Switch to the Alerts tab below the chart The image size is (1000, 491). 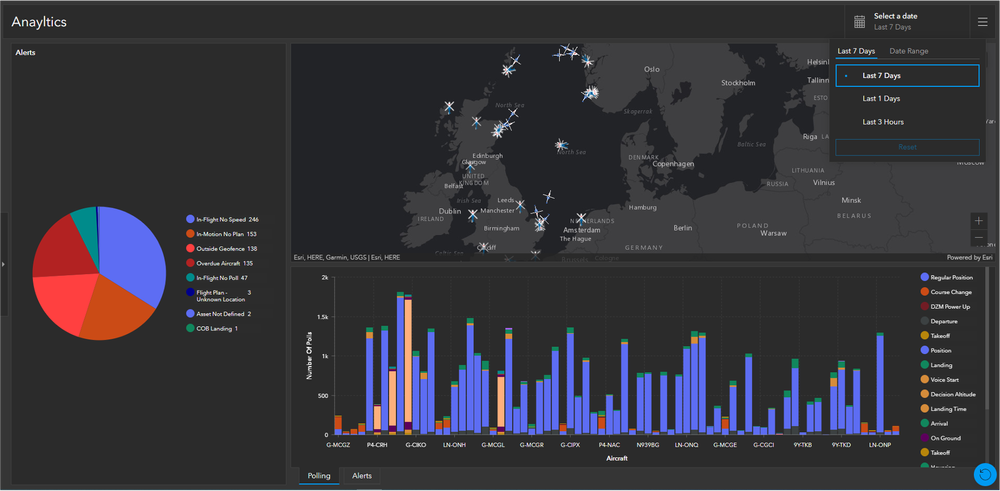pos(362,476)
